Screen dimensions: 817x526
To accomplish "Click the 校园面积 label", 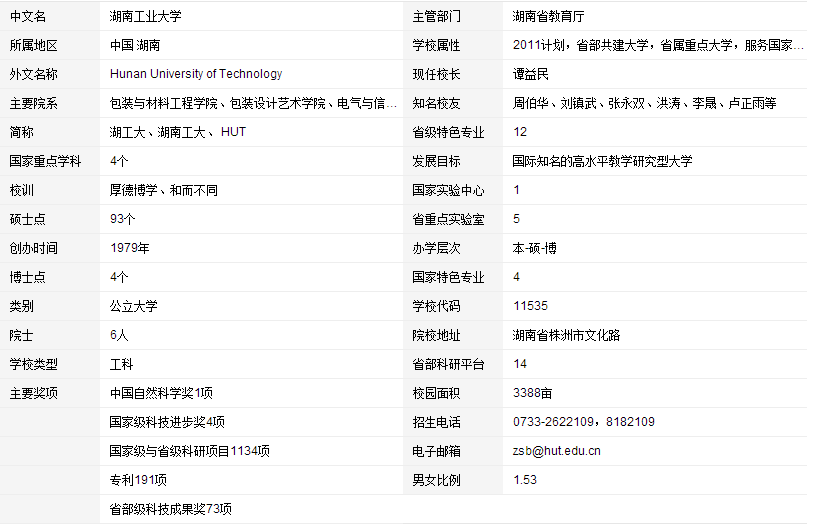I will tap(437, 393).
